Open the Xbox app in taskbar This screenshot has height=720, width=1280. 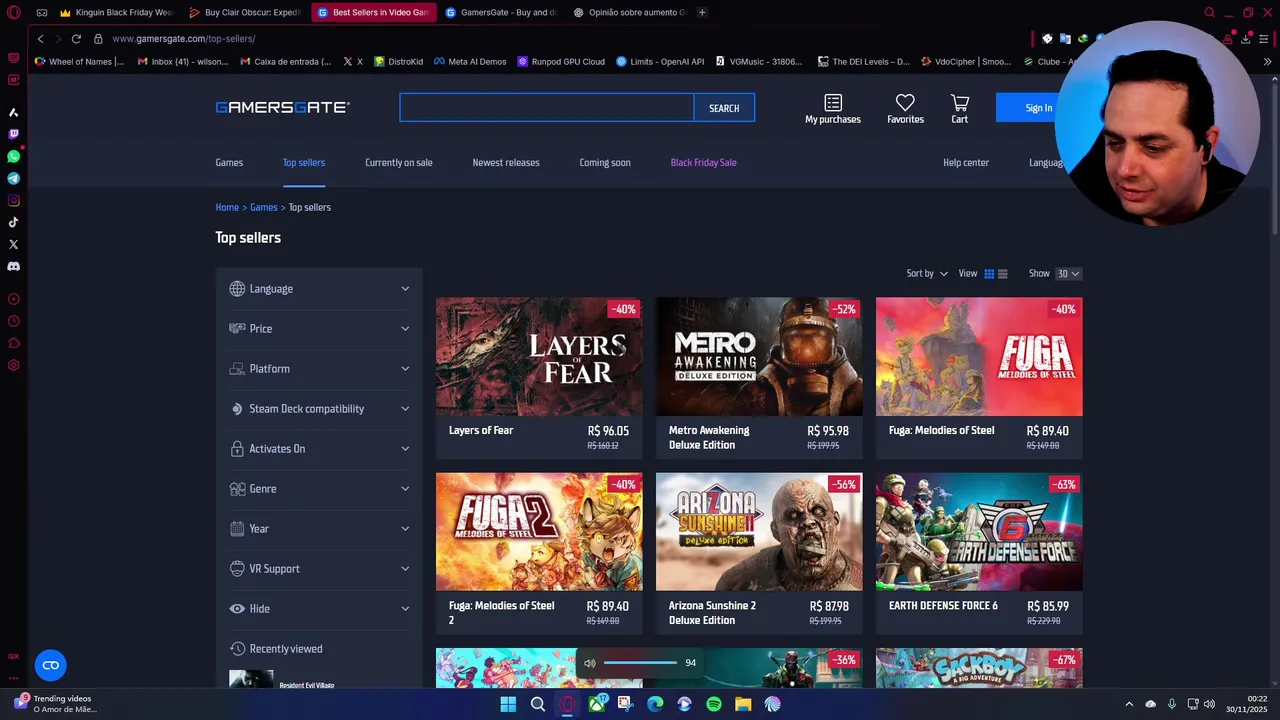[597, 704]
